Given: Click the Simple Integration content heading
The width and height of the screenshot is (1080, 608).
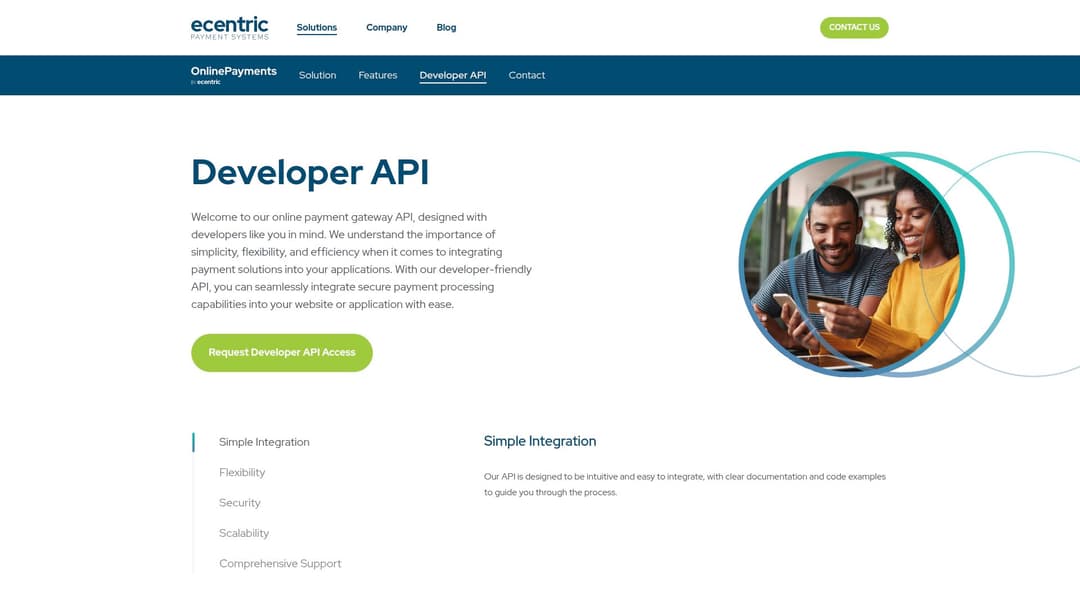Looking at the screenshot, I should [x=539, y=441].
